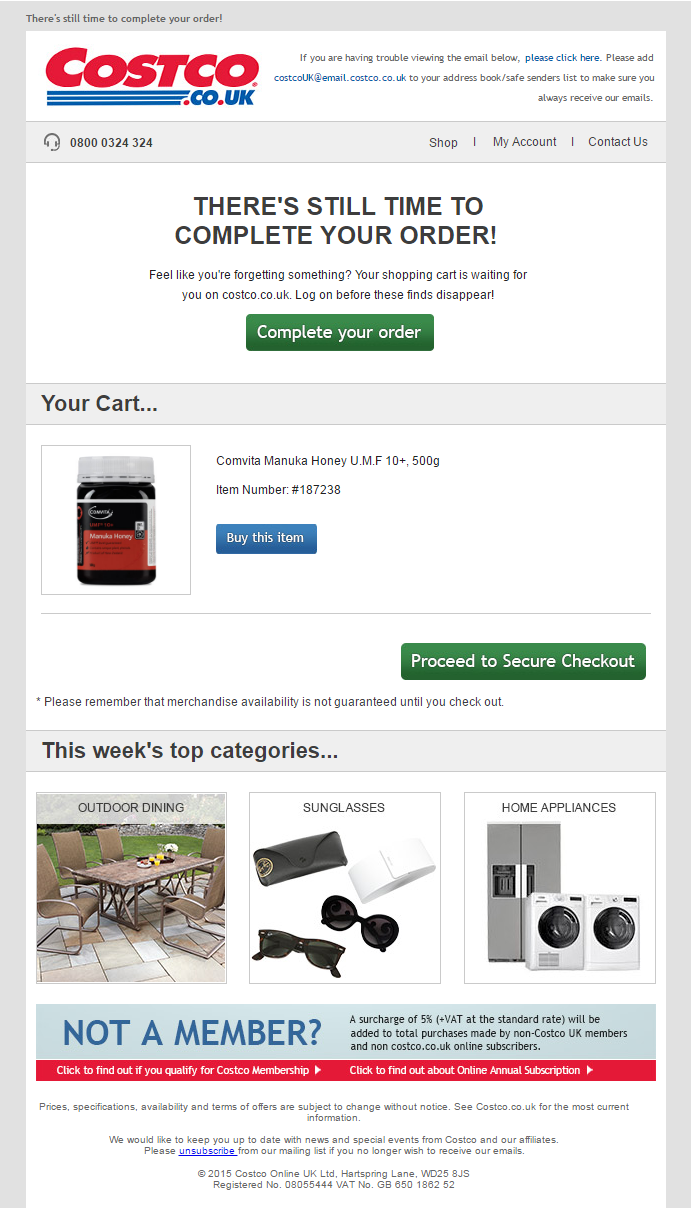Click the Costco.co.uk logo
Image resolution: width=691 pixels, height=1208 pixels.
tap(152, 77)
